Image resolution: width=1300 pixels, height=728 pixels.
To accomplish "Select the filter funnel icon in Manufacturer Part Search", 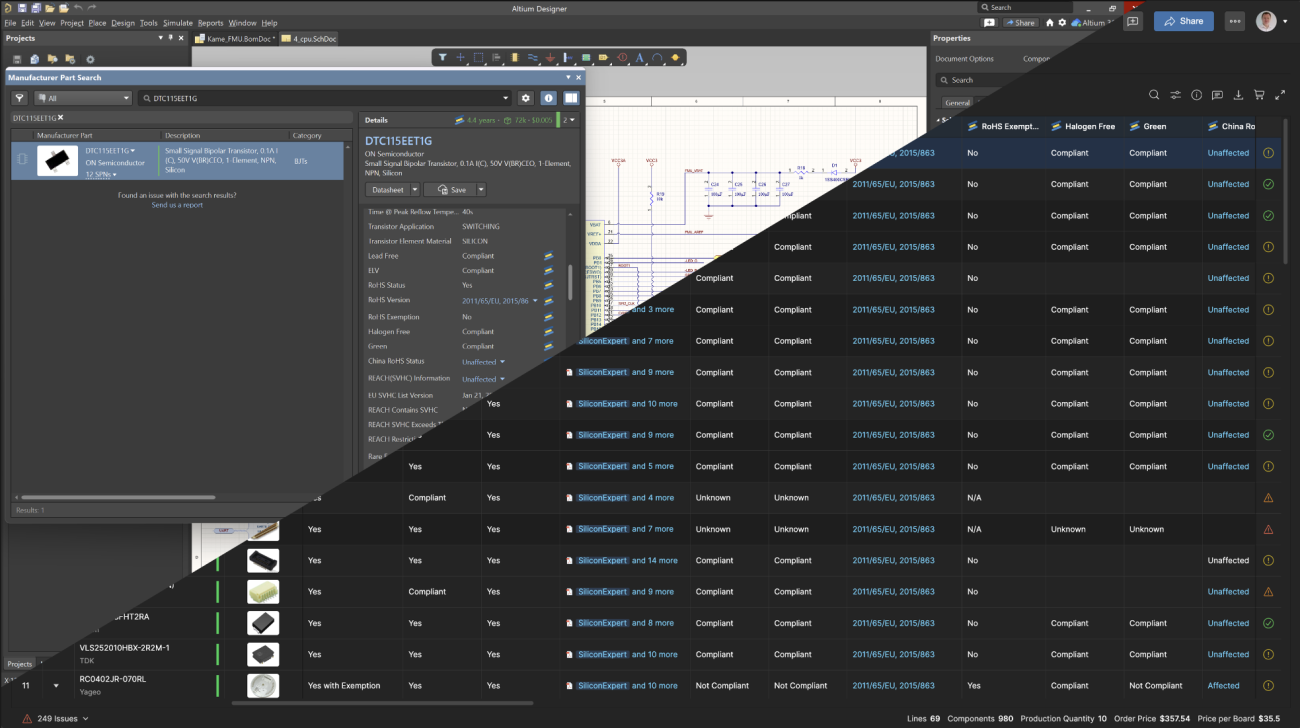I will (18, 98).
